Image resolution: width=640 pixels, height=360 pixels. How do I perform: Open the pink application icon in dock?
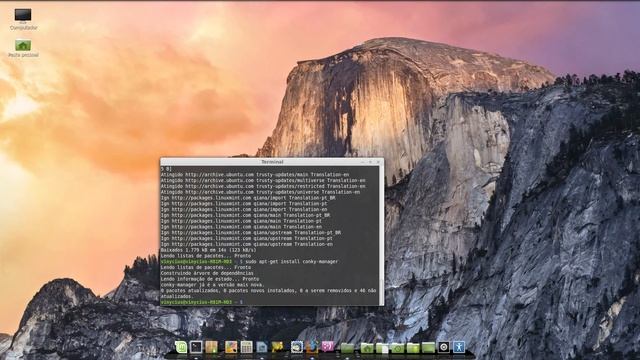click(327, 347)
